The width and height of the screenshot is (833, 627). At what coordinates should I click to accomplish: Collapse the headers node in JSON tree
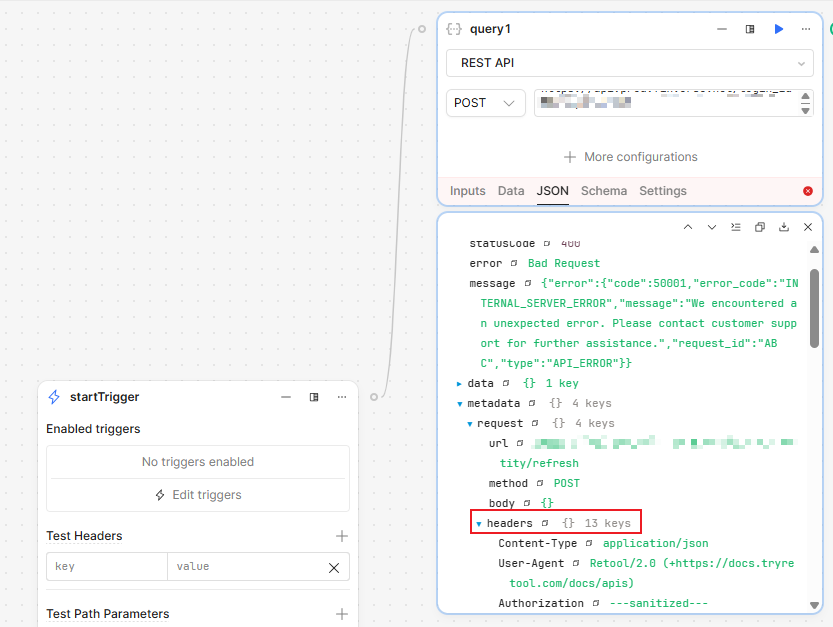479,523
